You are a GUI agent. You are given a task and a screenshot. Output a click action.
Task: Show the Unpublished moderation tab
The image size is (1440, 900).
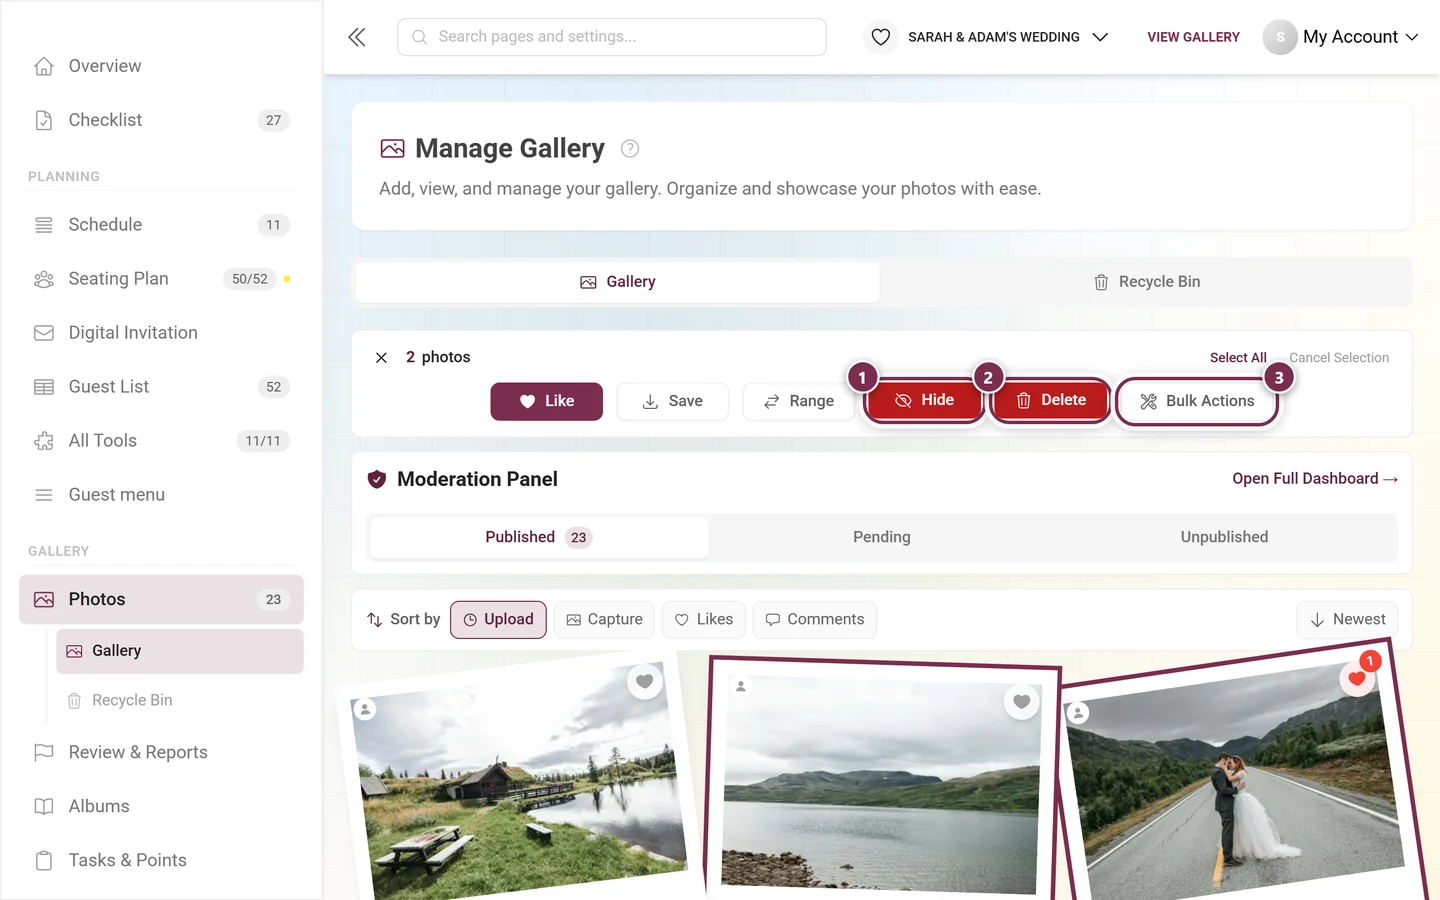[x=1224, y=537]
